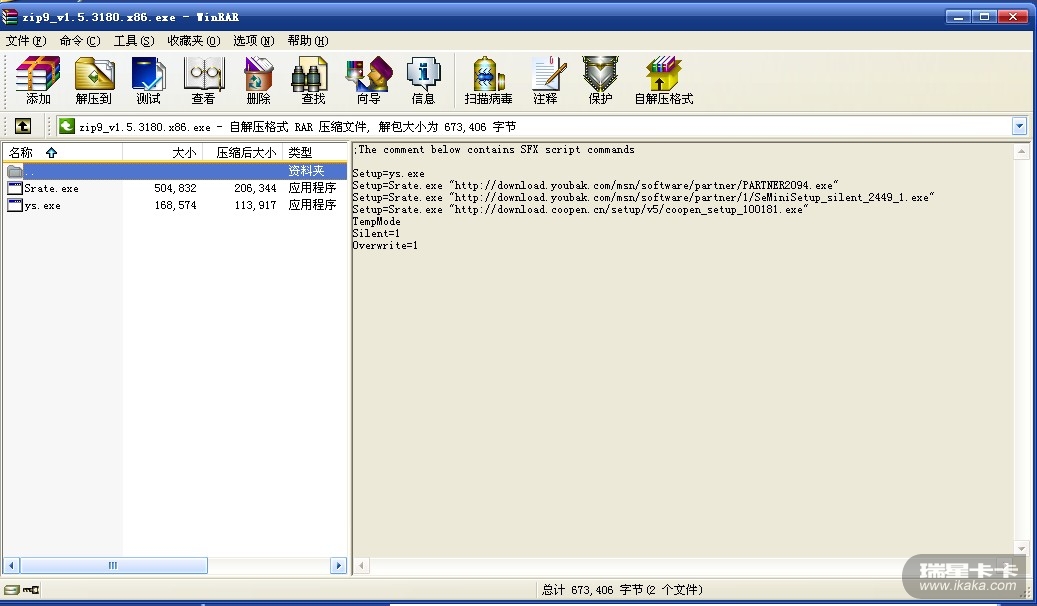This screenshot has height=606, width=1037.
Task: Open the 收藏夹(O) menu
Action: 194,41
